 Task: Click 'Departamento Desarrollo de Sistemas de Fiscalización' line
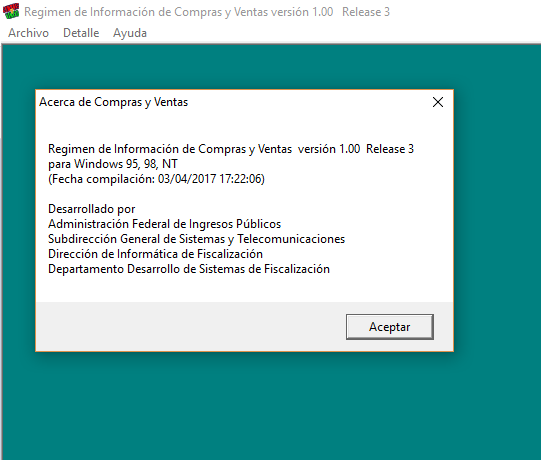point(189,269)
